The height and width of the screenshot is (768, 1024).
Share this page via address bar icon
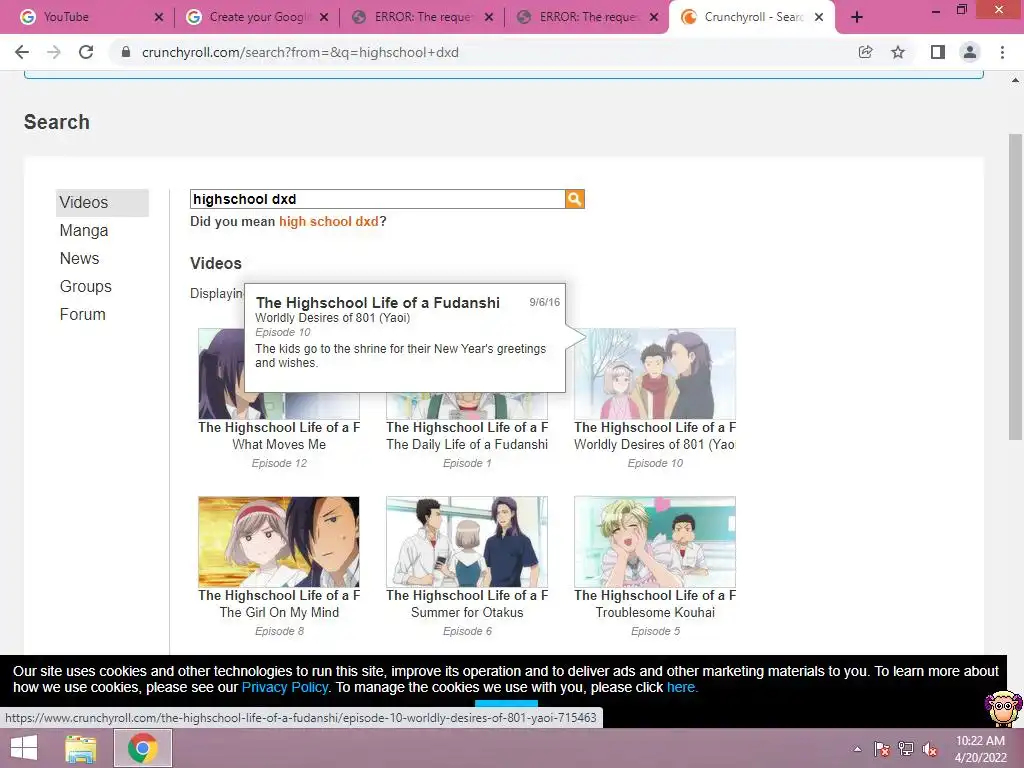pos(865,52)
